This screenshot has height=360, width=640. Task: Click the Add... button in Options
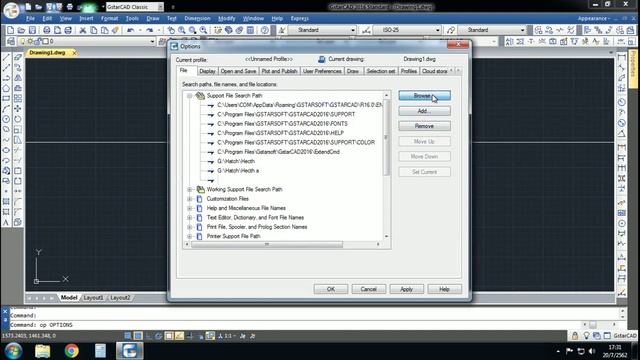424,111
